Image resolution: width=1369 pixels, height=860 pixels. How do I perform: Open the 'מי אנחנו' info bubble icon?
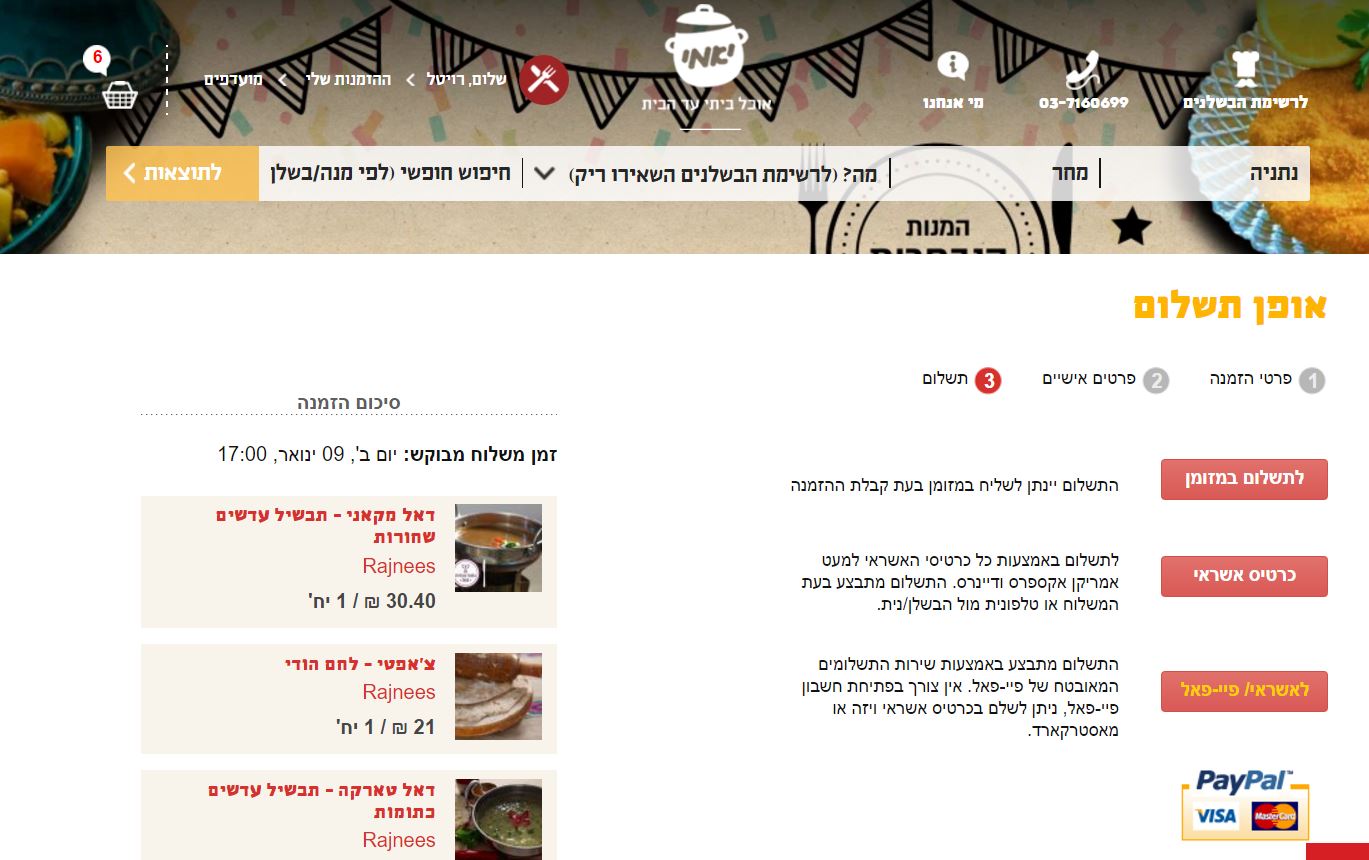point(953,66)
